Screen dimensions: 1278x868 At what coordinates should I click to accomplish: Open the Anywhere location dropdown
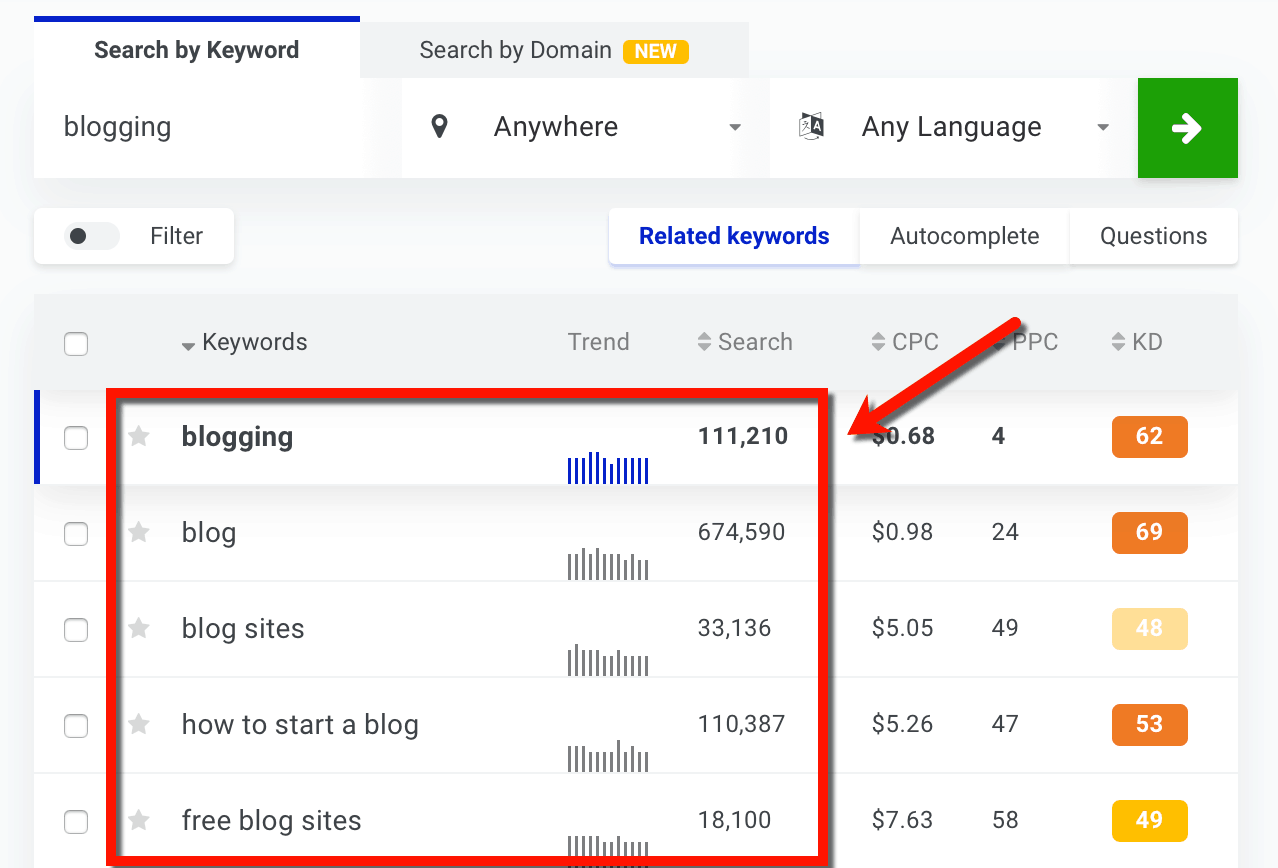(x=585, y=127)
